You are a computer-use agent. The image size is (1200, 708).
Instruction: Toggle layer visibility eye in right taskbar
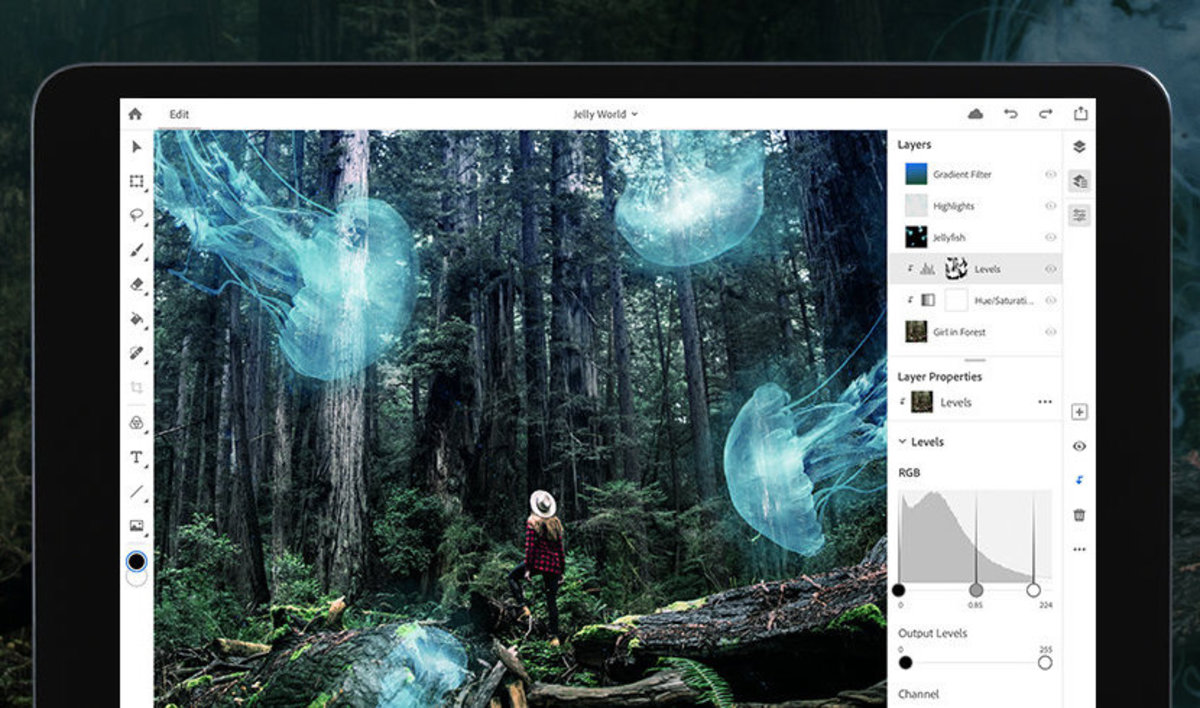coord(1079,447)
